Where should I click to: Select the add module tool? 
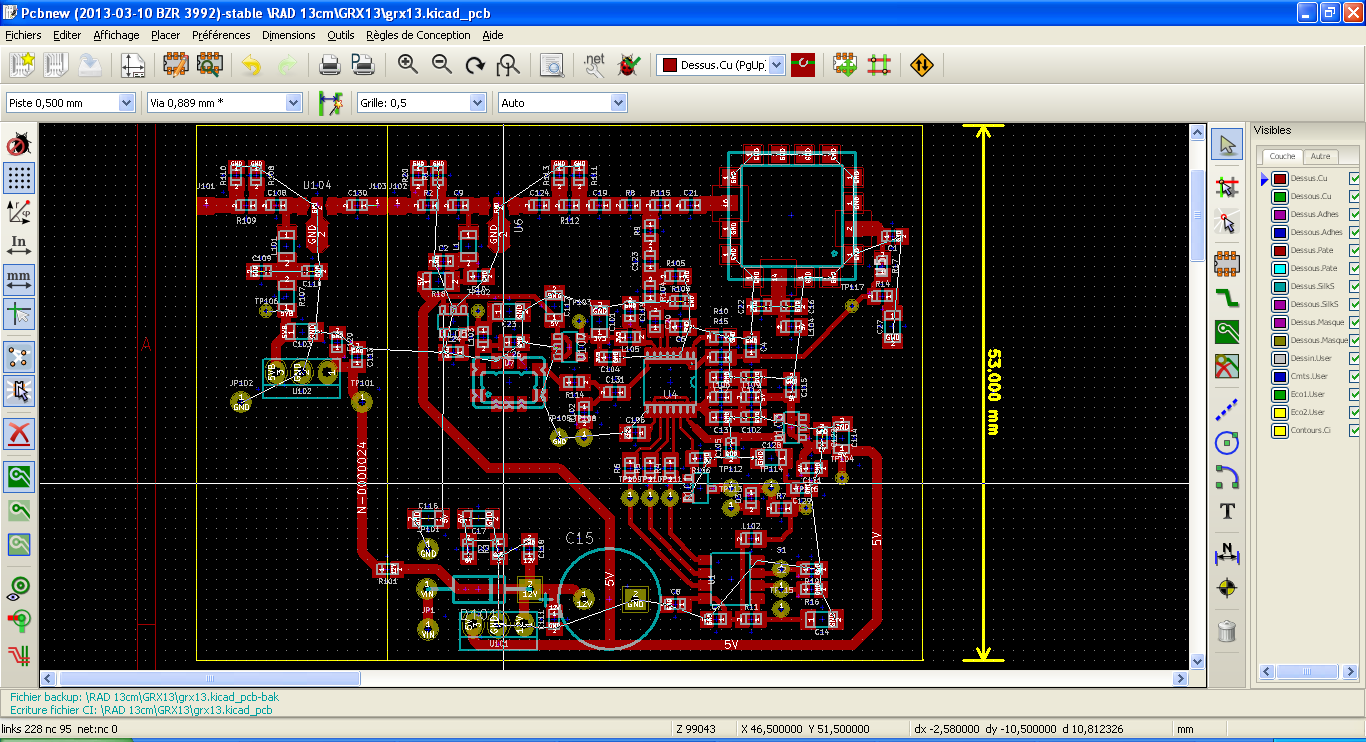pyautogui.click(x=1227, y=263)
